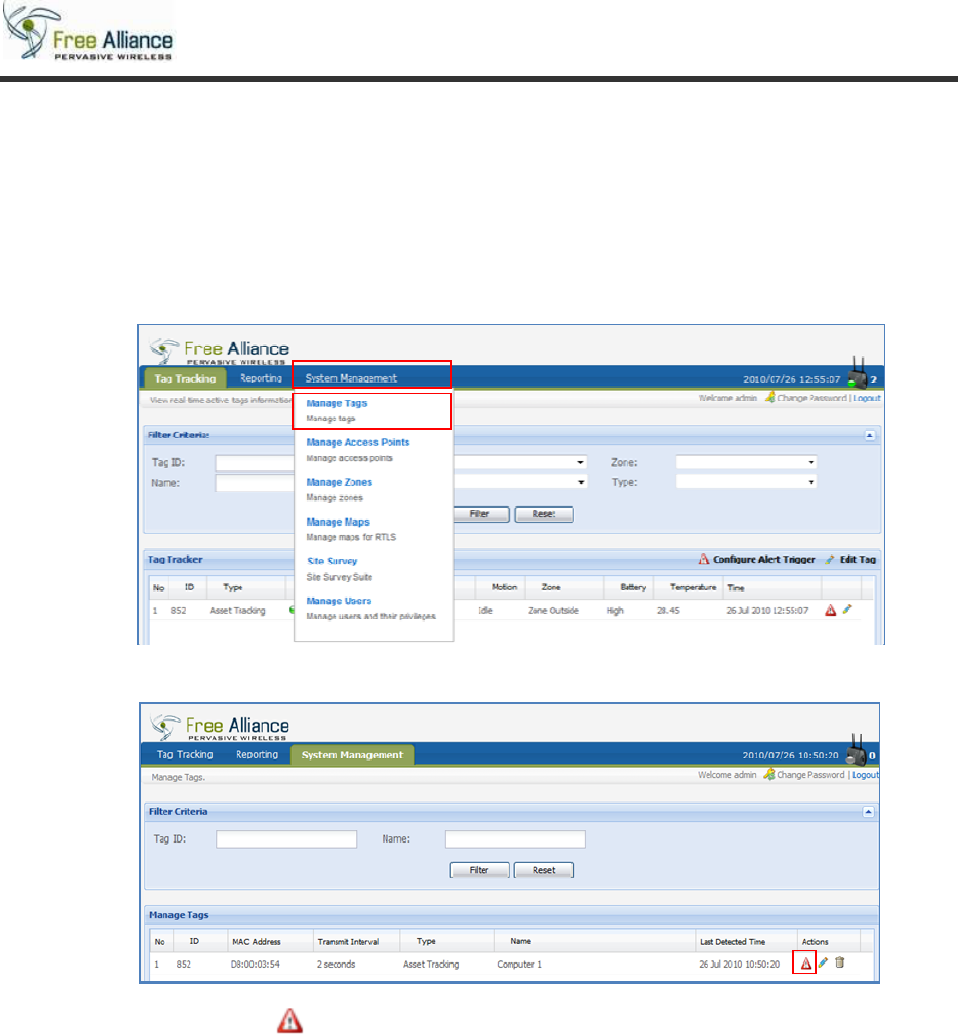This screenshot has height=1035, width=958.
Task: Click MAC Address column header
Action: pyautogui.click(x=256, y=942)
